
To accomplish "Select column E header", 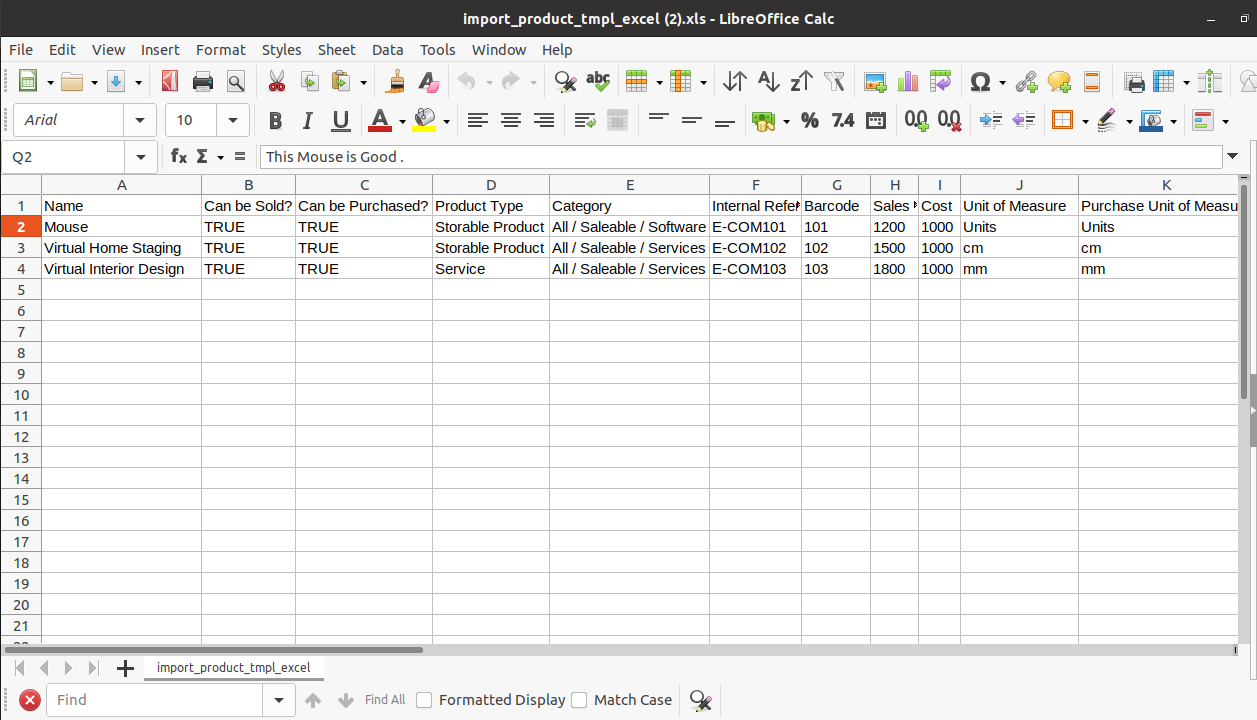I will point(630,185).
